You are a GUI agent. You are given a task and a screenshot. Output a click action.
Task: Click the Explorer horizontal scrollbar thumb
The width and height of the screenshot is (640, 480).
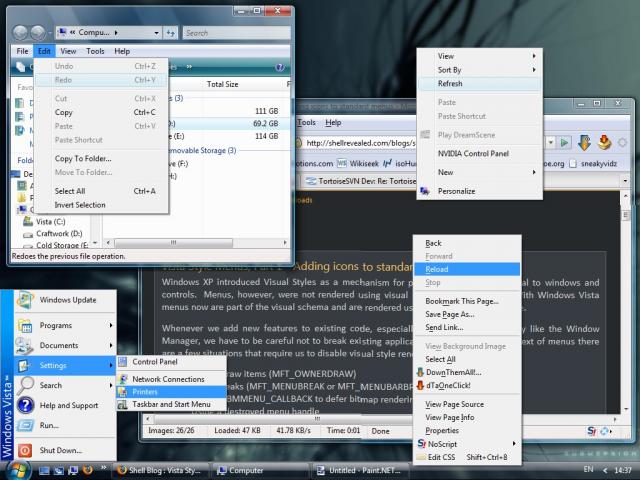173,242
